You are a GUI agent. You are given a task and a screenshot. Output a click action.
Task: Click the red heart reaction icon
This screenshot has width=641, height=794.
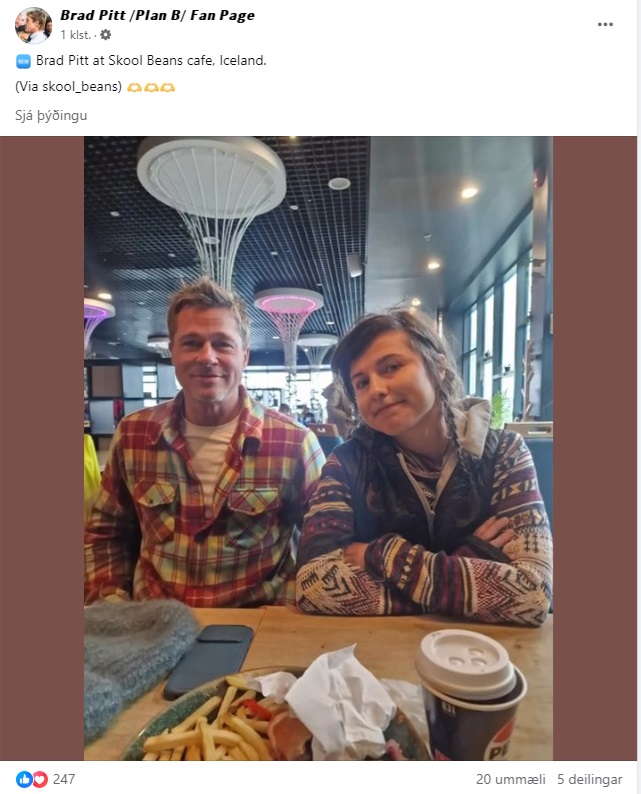[40, 779]
